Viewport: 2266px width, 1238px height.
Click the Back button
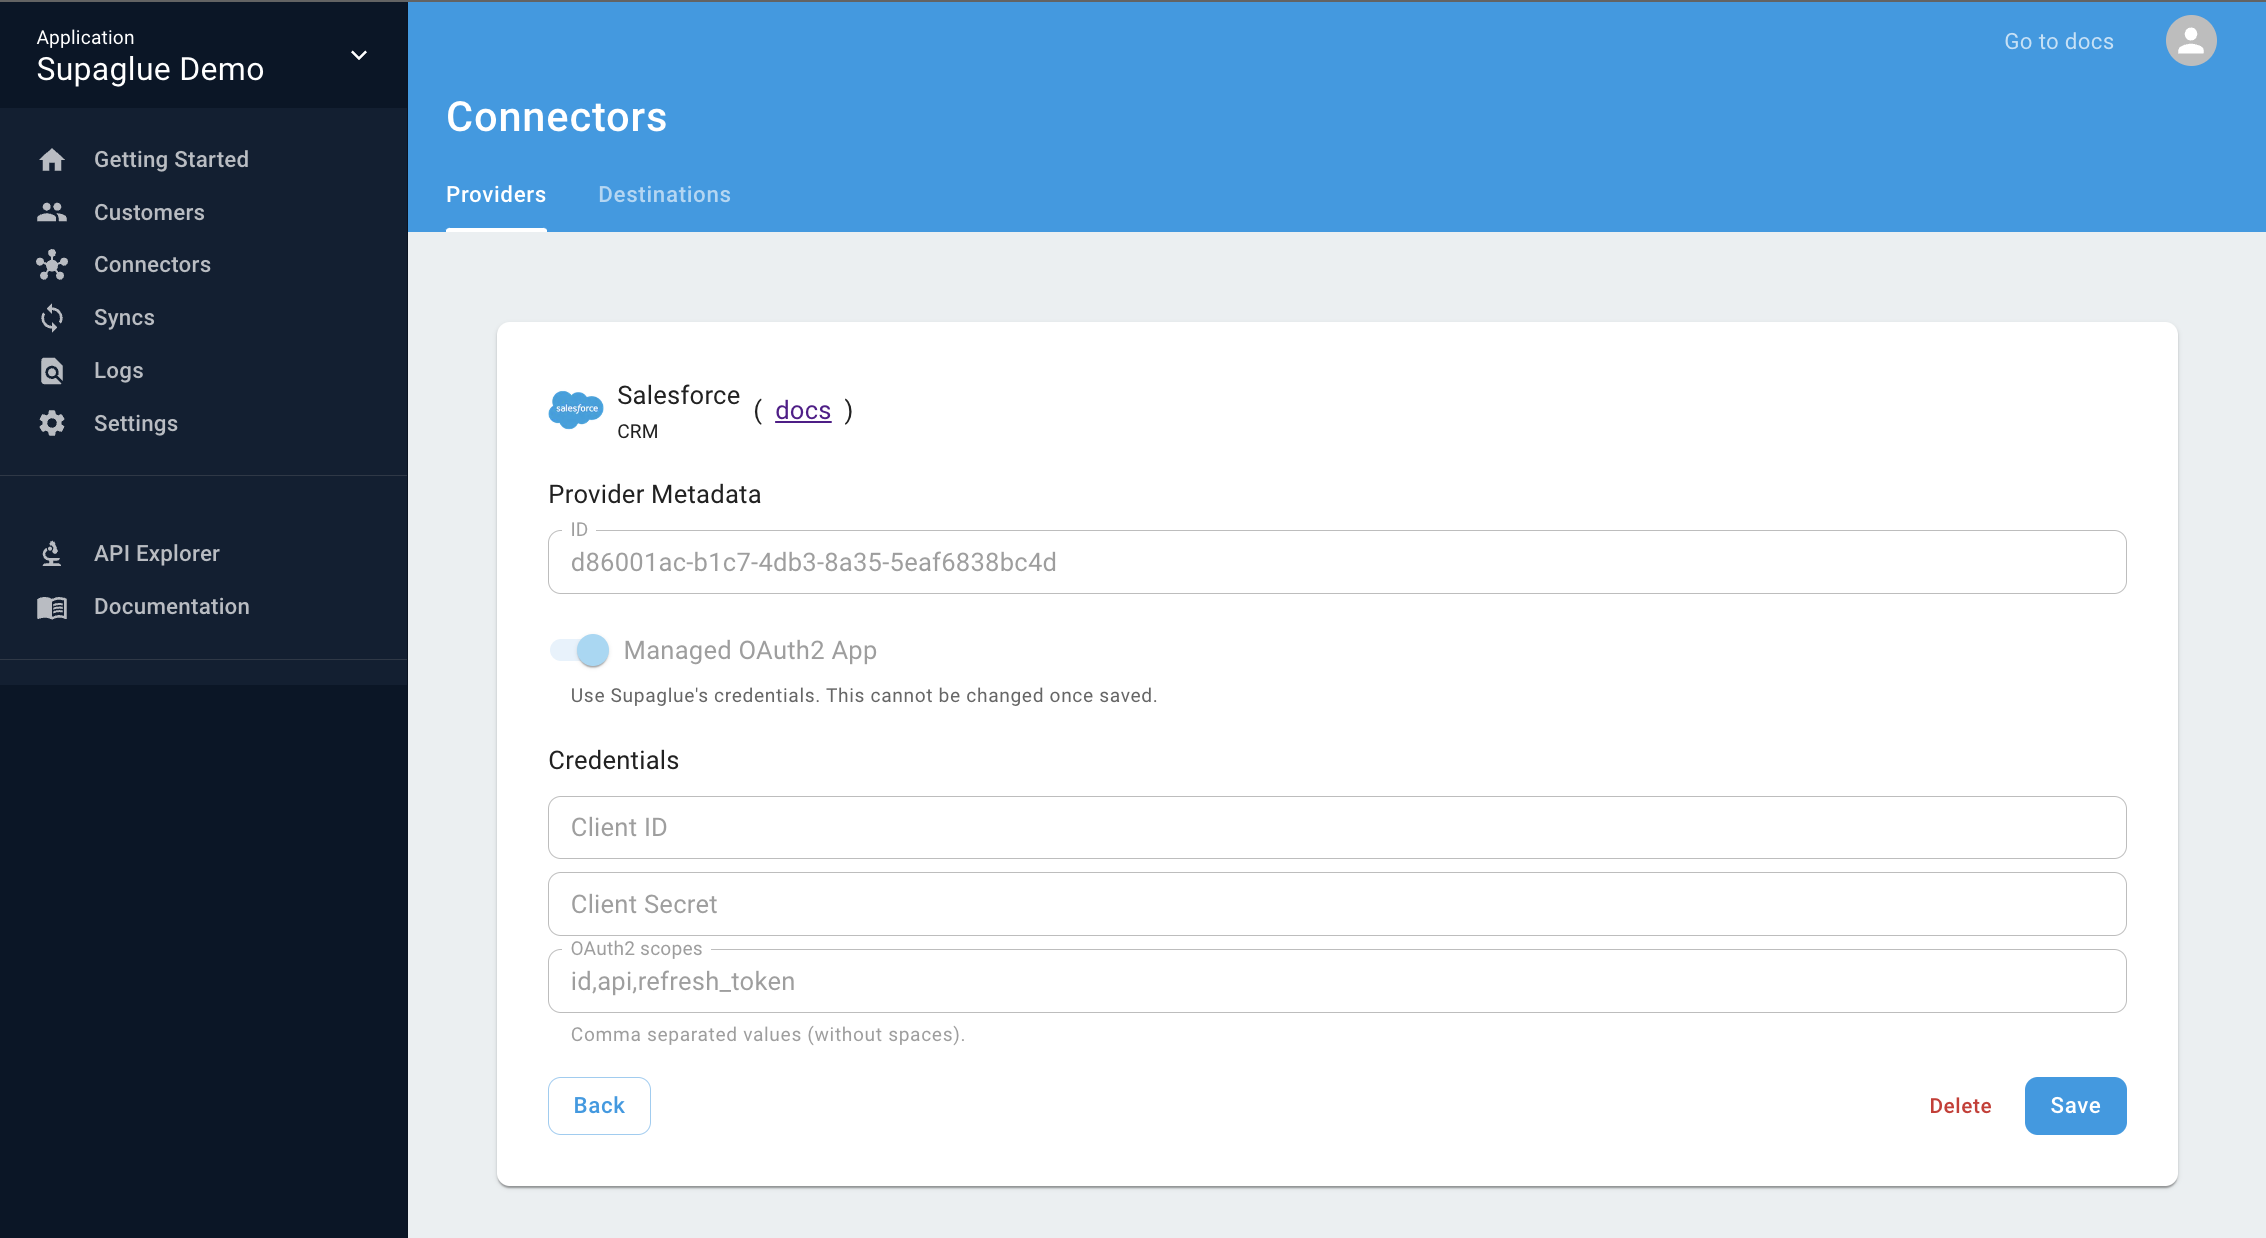point(599,1106)
